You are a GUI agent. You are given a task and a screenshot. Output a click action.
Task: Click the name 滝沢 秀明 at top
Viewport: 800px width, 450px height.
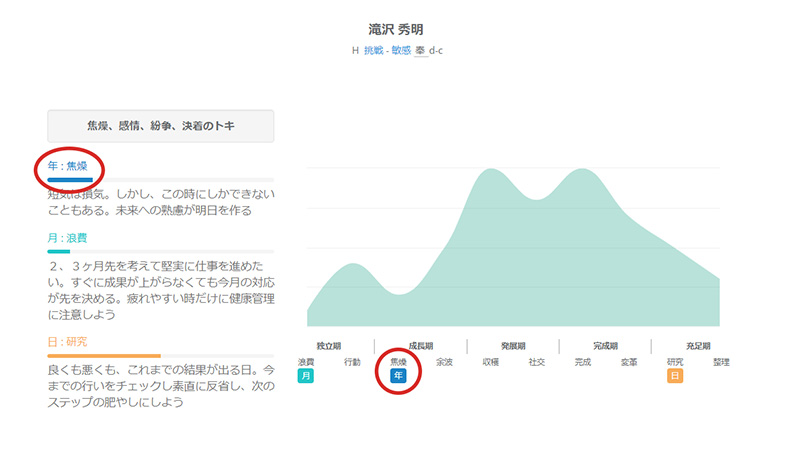coord(396,30)
